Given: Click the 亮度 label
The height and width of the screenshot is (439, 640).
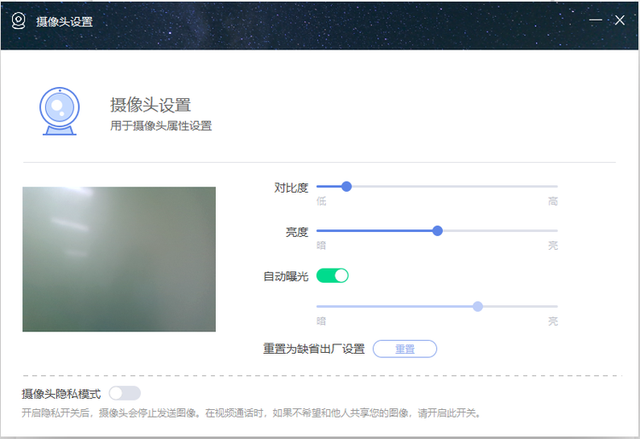Looking at the screenshot, I should click(297, 232).
